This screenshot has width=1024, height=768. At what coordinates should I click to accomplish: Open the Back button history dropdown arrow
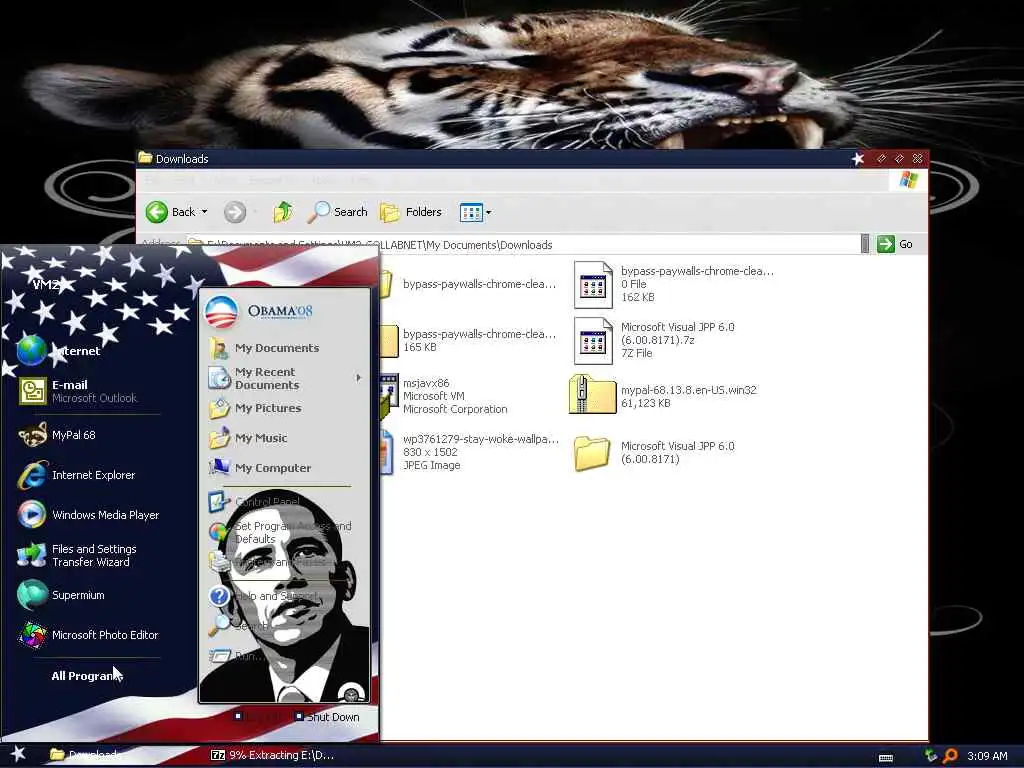pos(204,212)
